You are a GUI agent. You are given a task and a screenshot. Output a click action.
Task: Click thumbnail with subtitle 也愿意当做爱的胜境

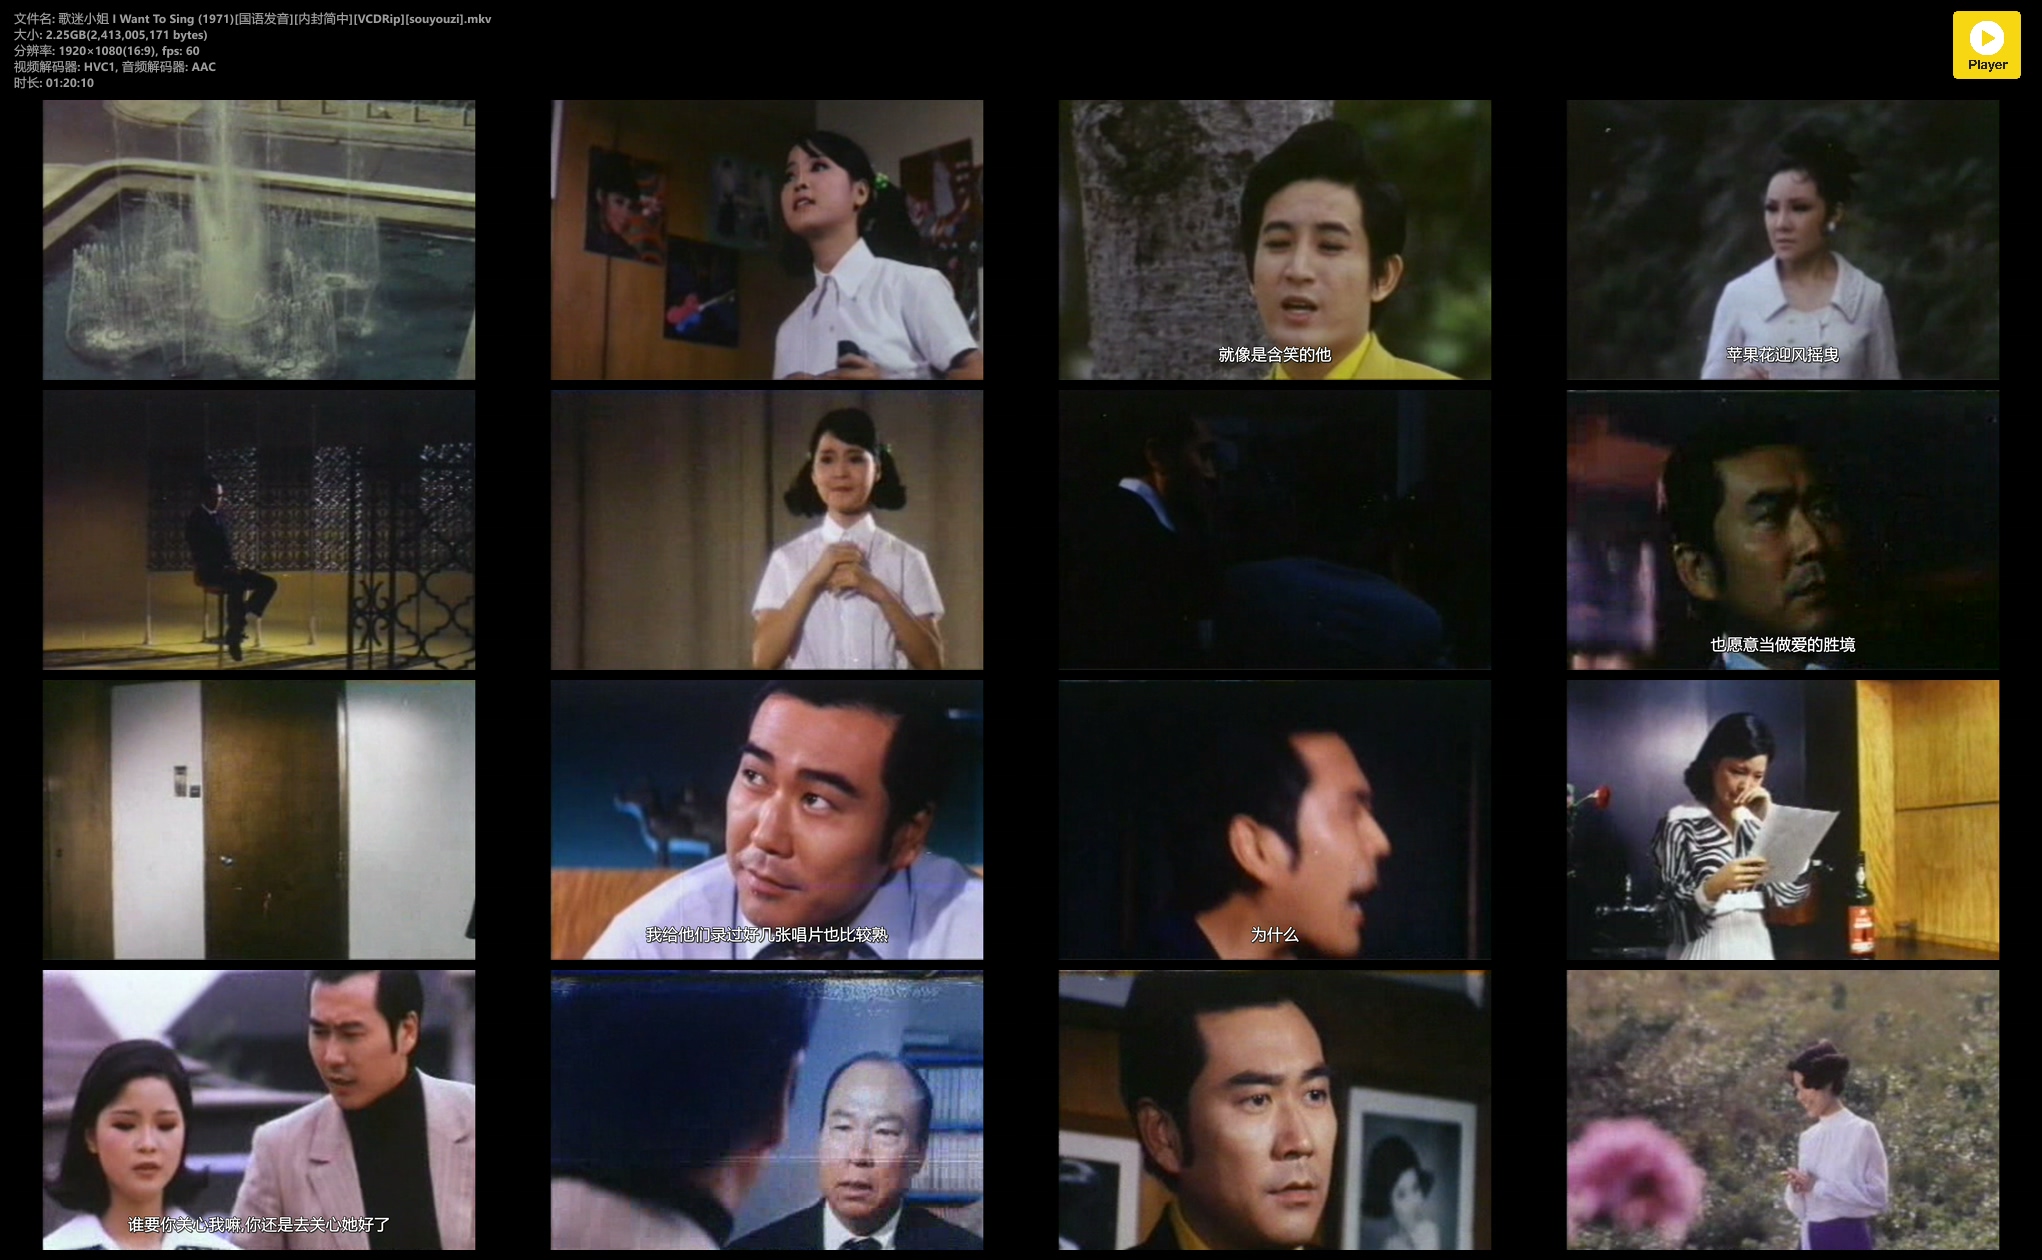pos(1783,529)
